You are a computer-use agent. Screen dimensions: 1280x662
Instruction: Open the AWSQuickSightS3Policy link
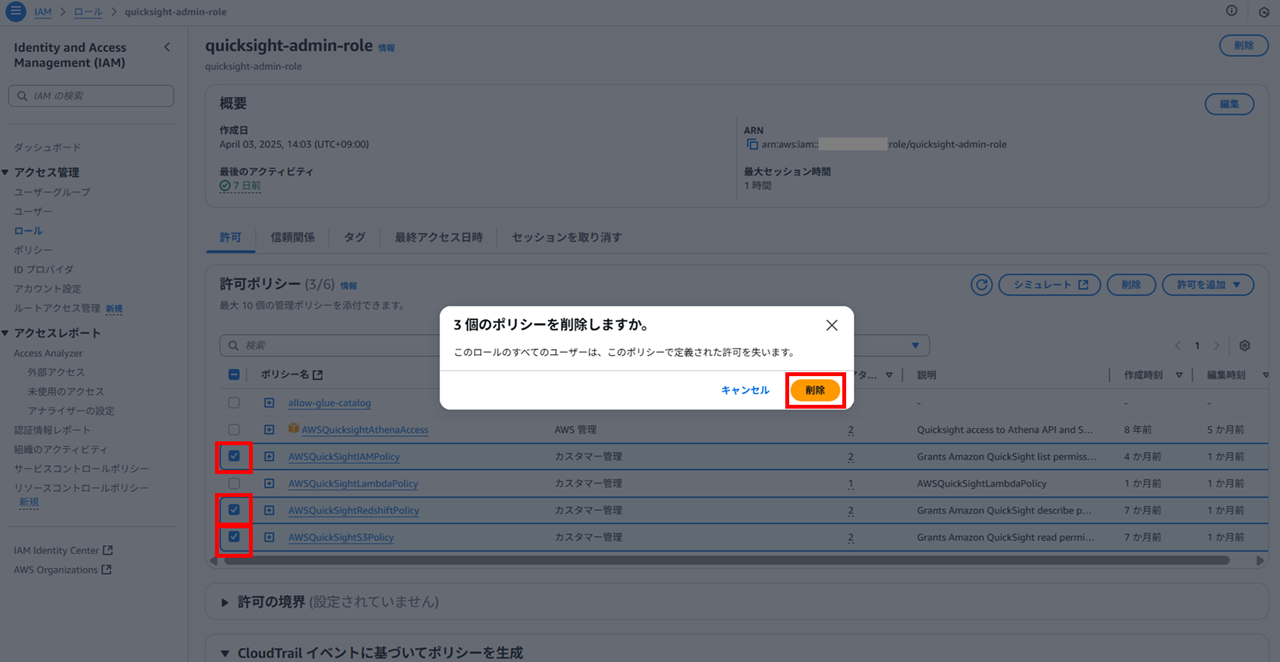[341, 537]
